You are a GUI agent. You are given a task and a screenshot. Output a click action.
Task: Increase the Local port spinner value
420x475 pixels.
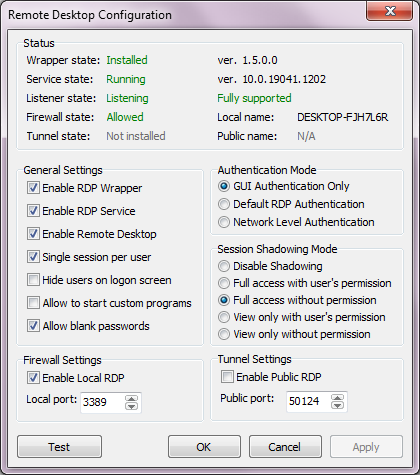tap(131, 399)
